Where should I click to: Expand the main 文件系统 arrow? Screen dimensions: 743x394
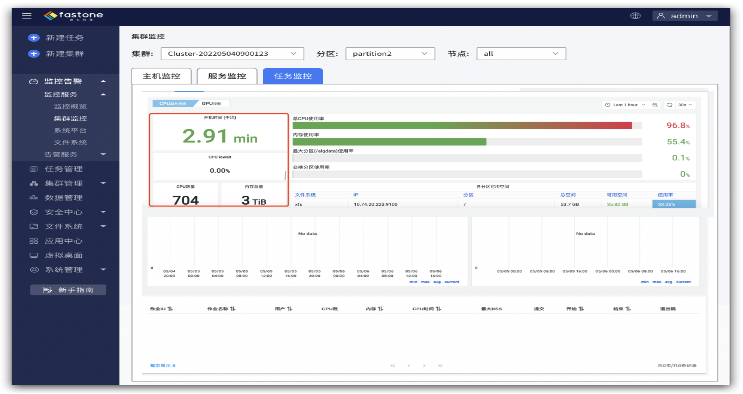103,226
